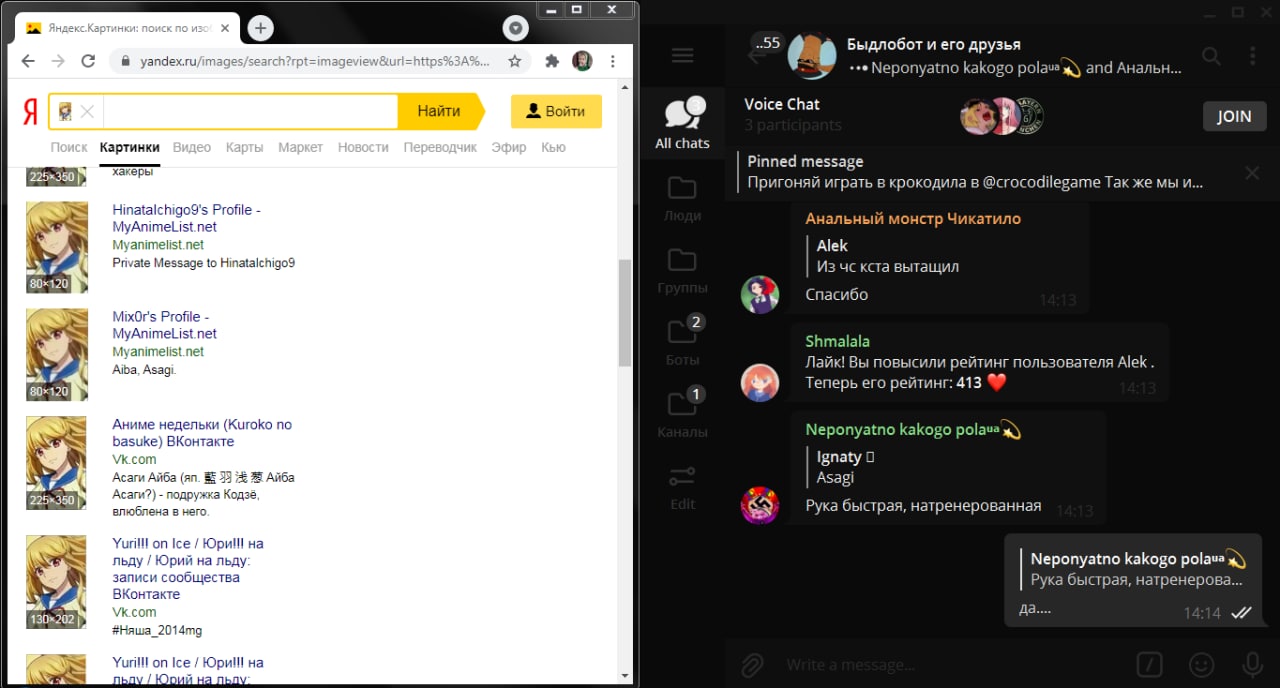Open new tab in Chrome
1280x688 pixels.
pyautogui.click(x=261, y=28)
